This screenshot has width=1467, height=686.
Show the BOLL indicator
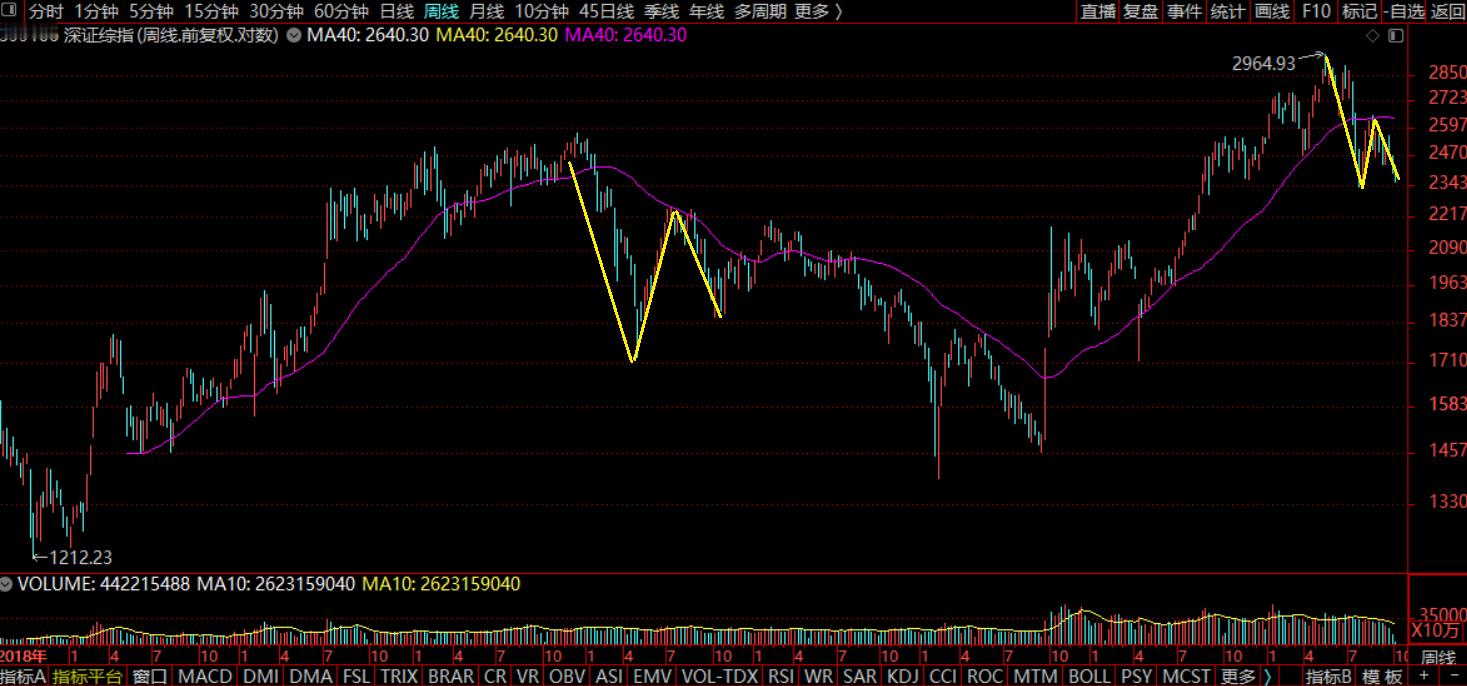[1089, 676]
